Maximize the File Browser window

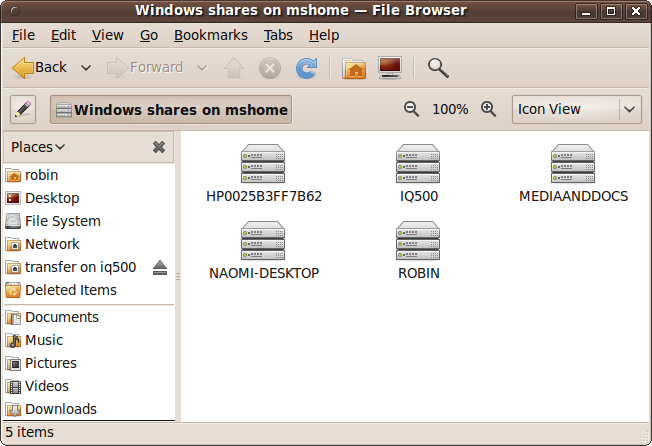611,11
